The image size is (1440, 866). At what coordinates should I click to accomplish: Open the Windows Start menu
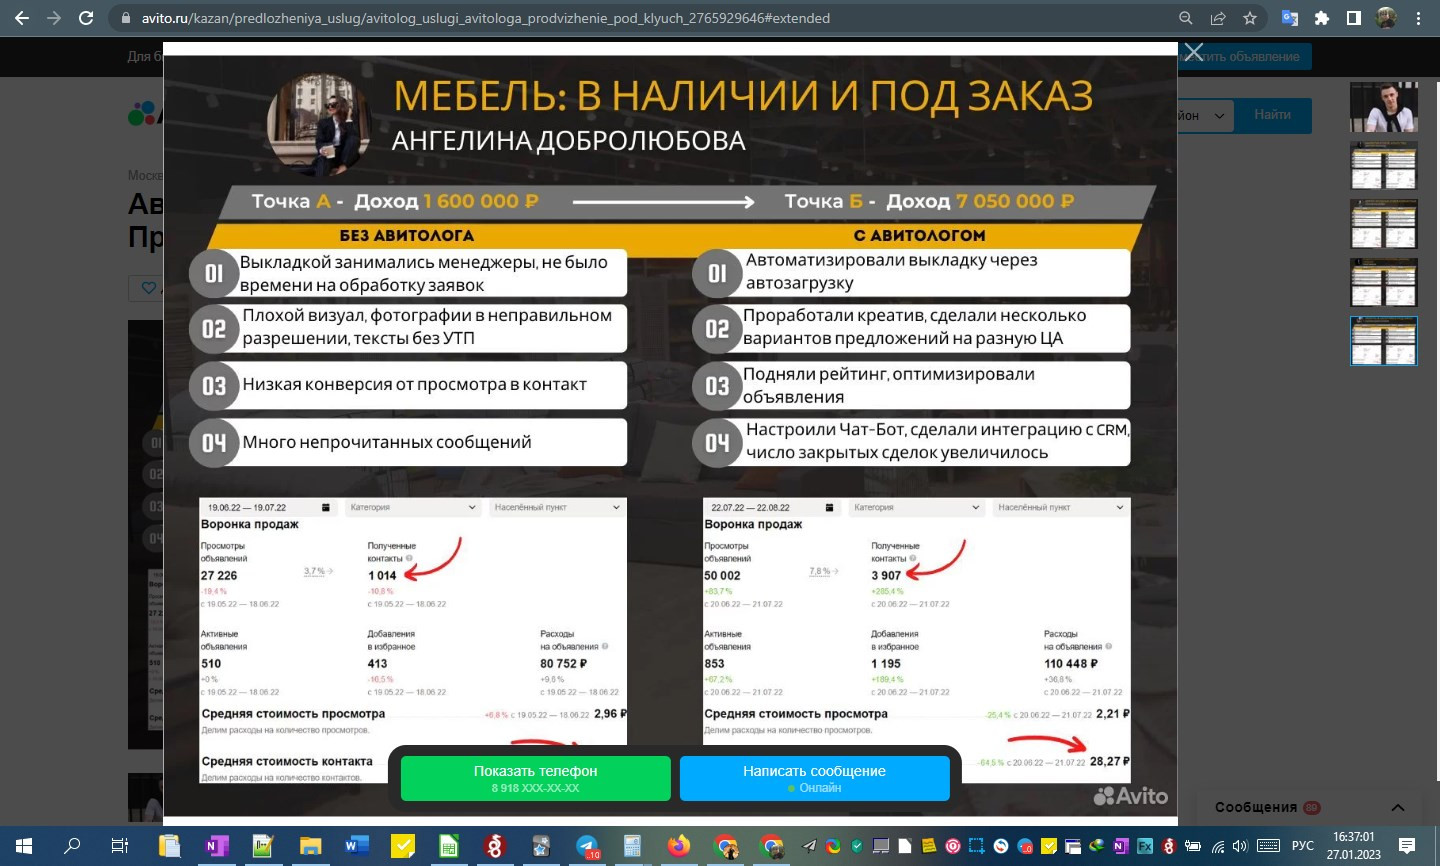coord(24,846)
